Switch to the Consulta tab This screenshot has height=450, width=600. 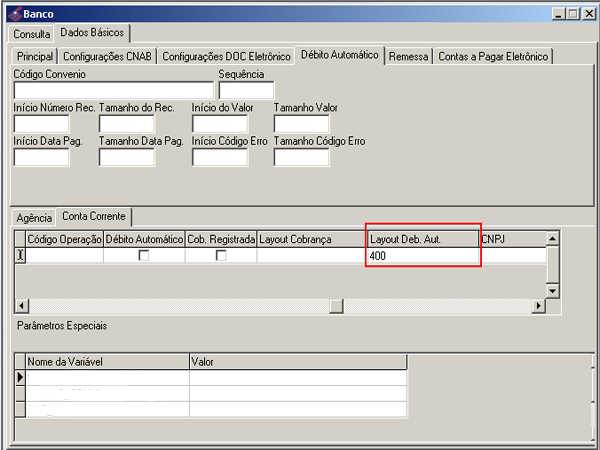point(32,34)
